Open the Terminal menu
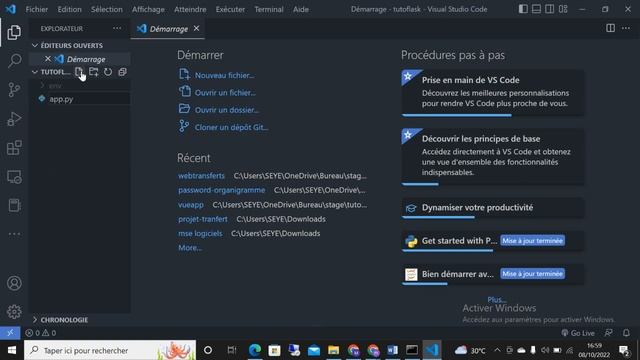640x360 pixels. tap(269, 9)
